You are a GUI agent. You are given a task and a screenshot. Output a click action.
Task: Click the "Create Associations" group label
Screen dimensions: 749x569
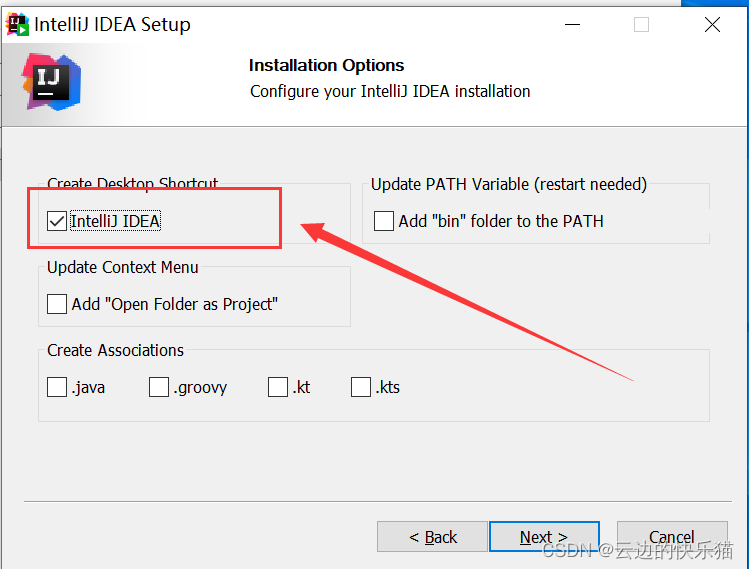[x=115, y=351]
